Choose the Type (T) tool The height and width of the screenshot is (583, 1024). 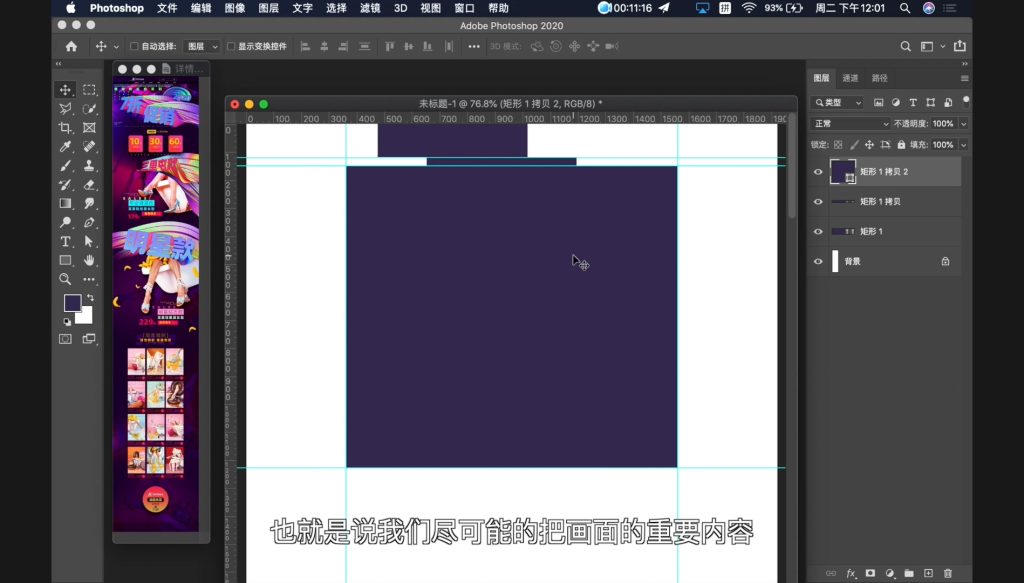tap(65, 242)
